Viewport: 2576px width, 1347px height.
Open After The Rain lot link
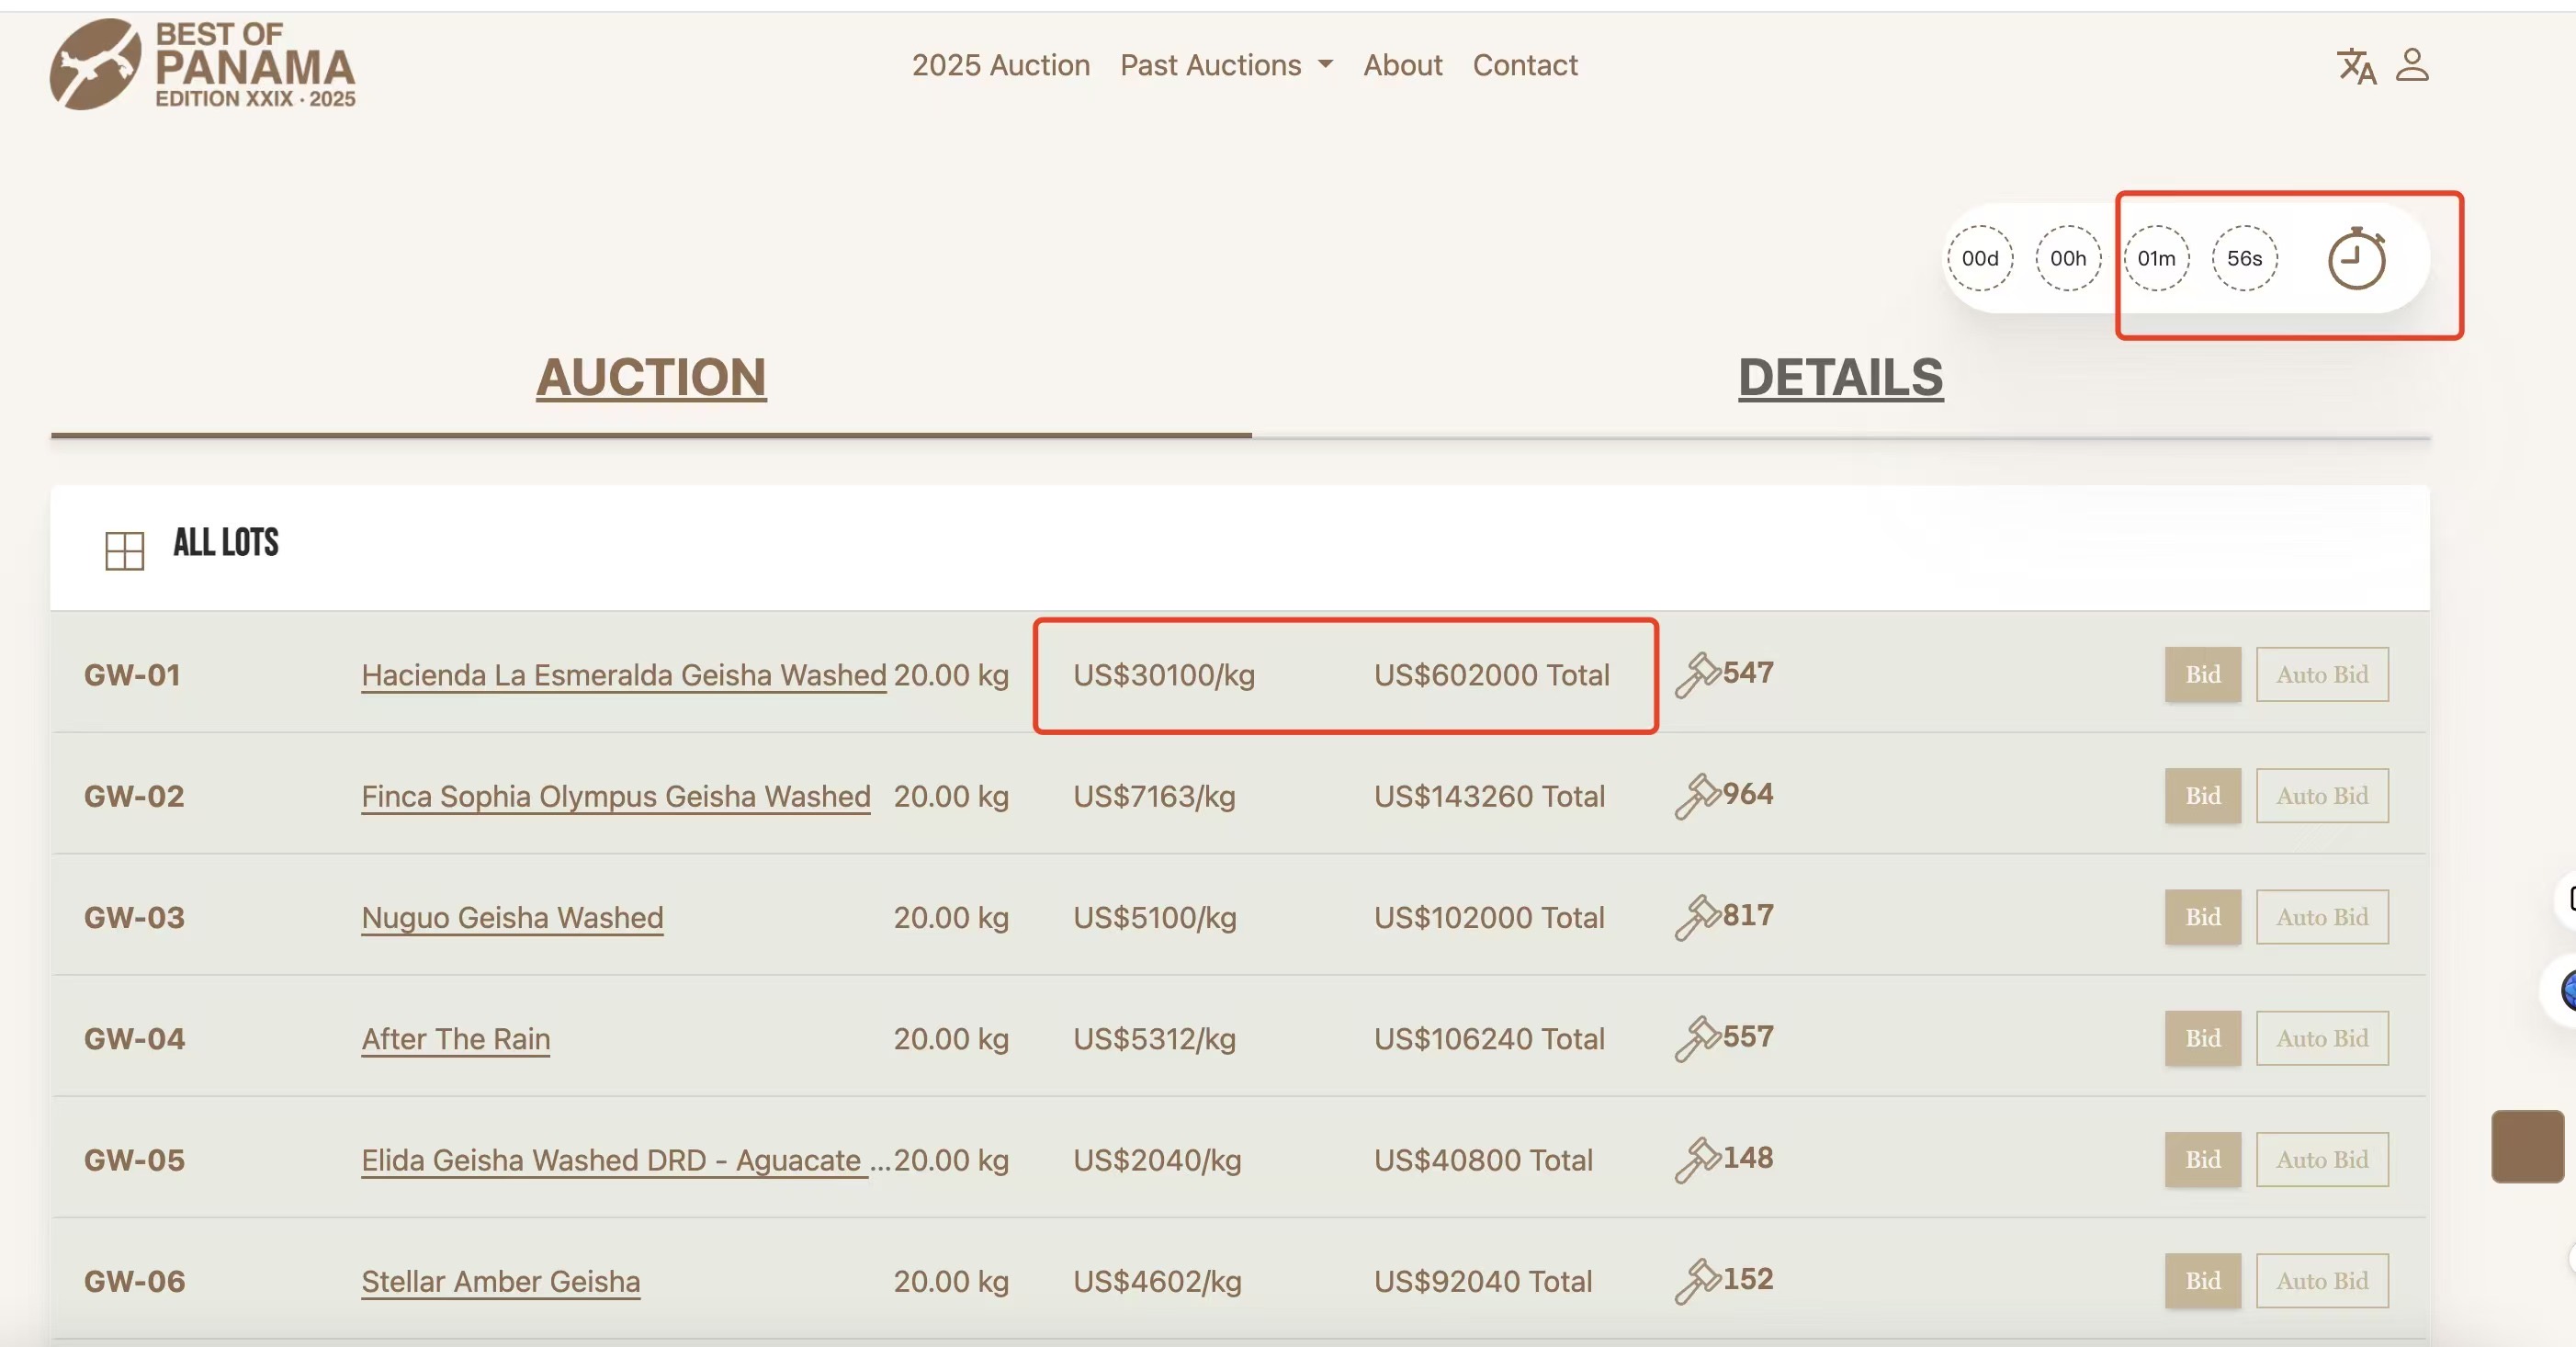[x=456, y=1039]
